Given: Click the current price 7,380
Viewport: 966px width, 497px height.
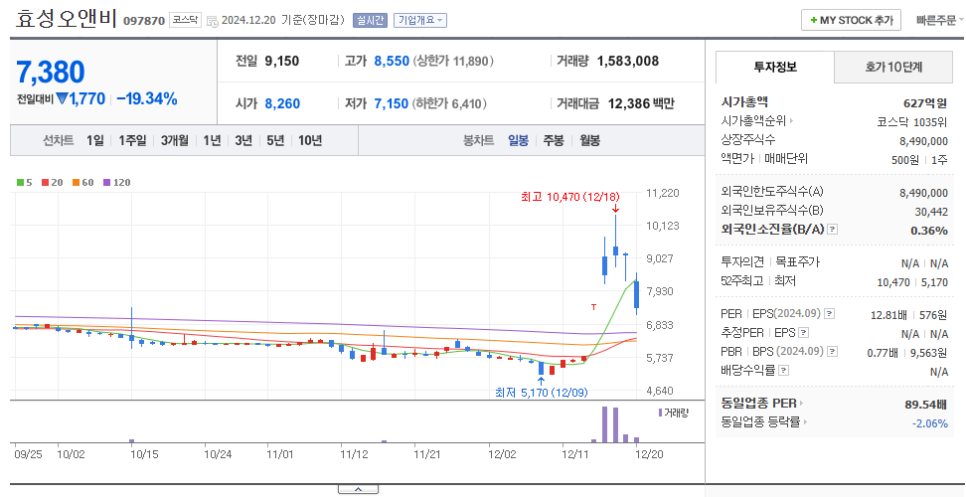Looking at the screenshot, I should coord(51,73).
